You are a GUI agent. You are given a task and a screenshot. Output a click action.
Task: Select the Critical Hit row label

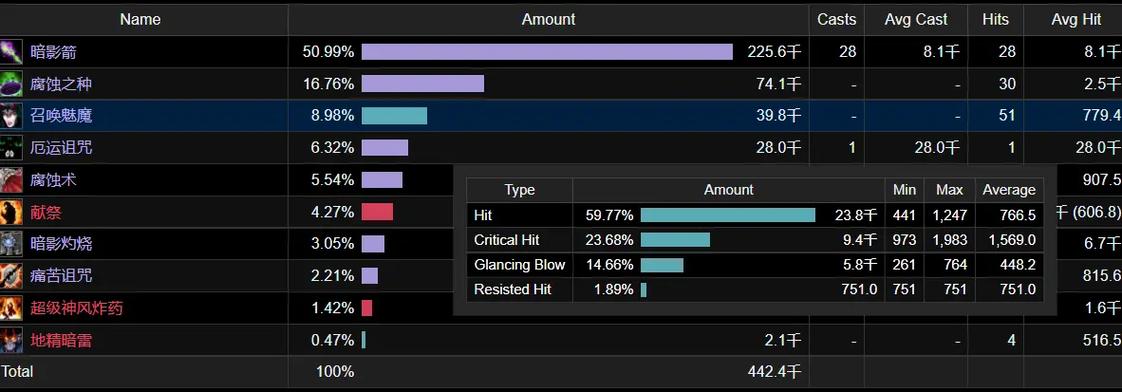point(507,240)
